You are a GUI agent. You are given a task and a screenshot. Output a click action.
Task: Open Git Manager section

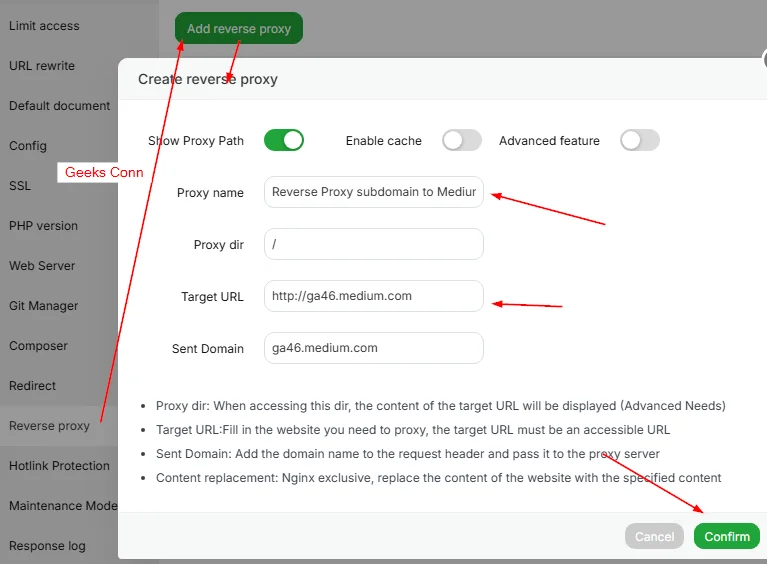[x=44, y=306]
